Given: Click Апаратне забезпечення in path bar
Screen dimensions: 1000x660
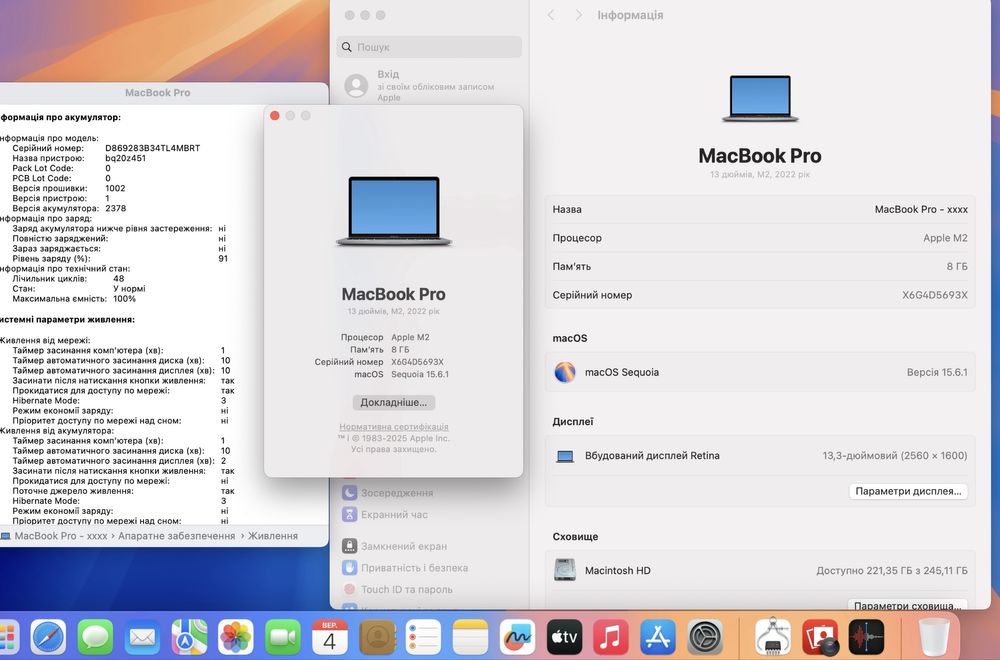Looking at the screenshot, I should [177, 536].
